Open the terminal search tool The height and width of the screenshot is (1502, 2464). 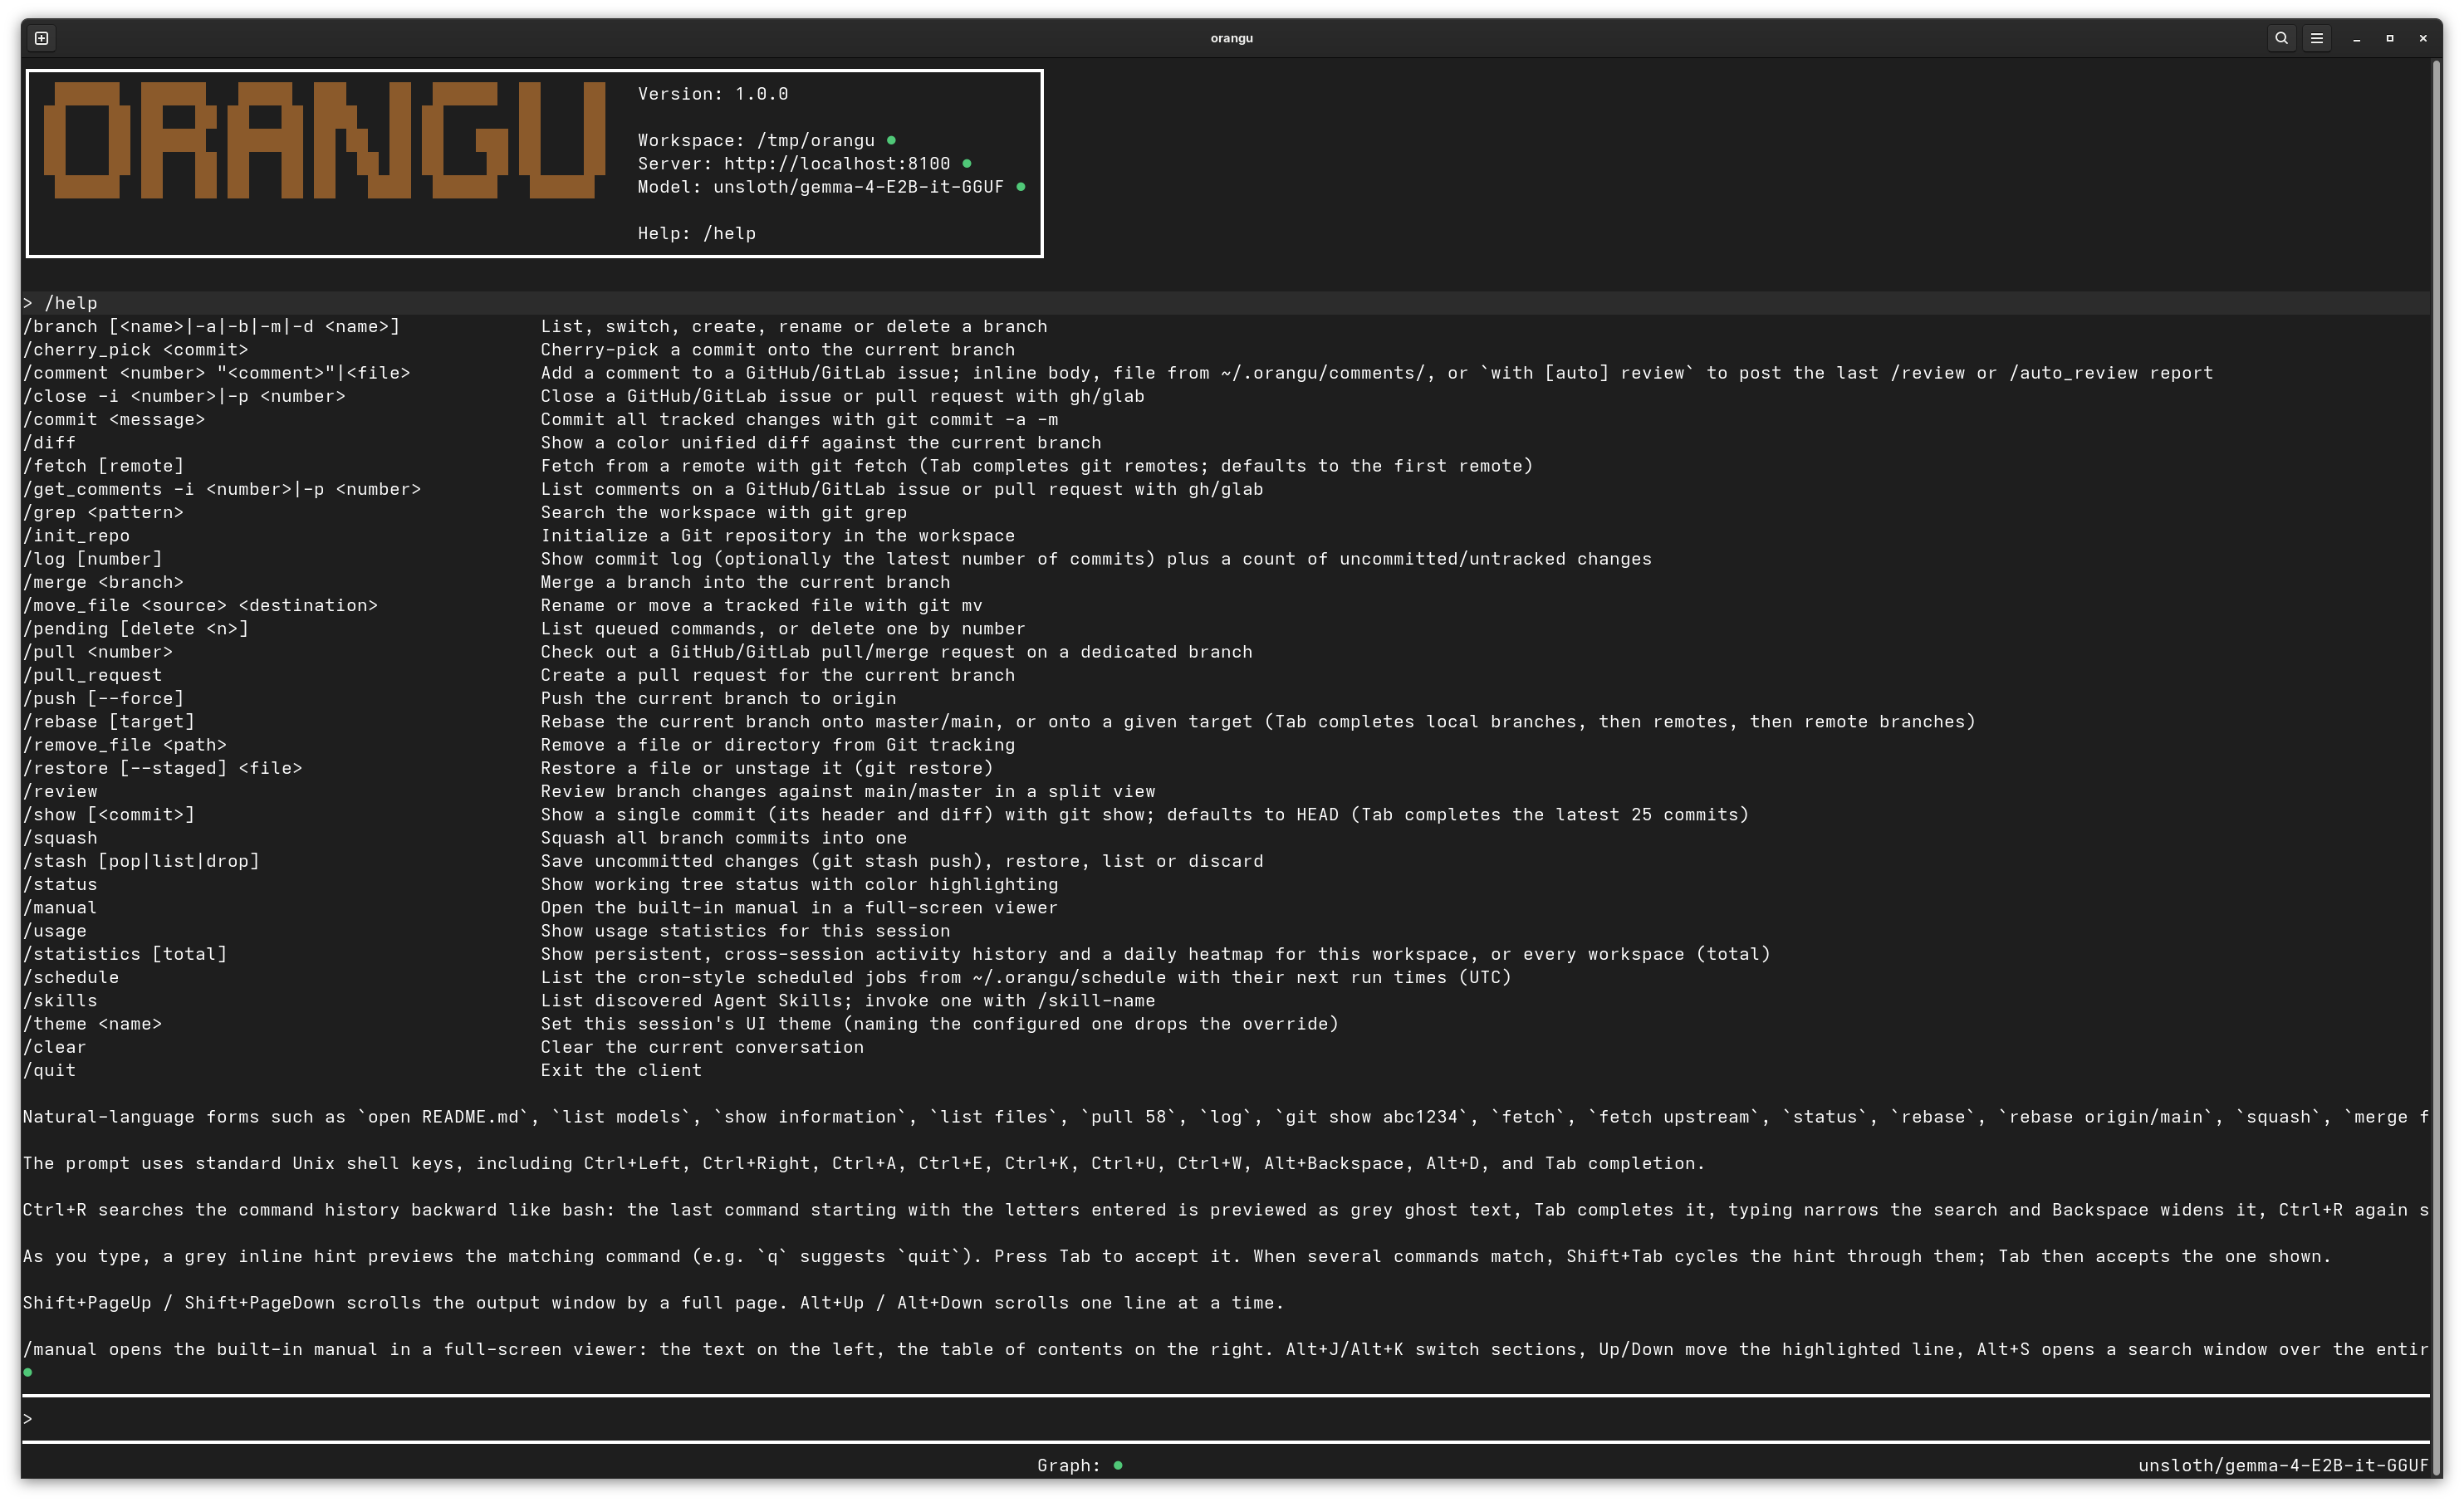coord(2281,38)
